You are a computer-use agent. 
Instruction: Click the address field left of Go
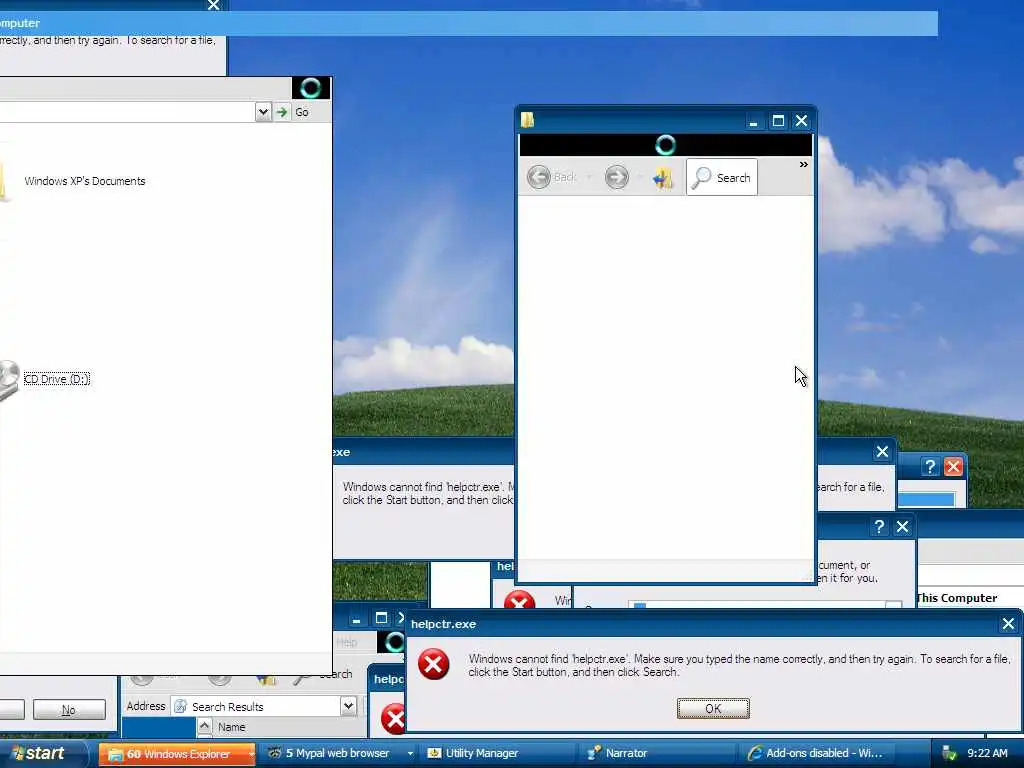(x=127, y=112)
